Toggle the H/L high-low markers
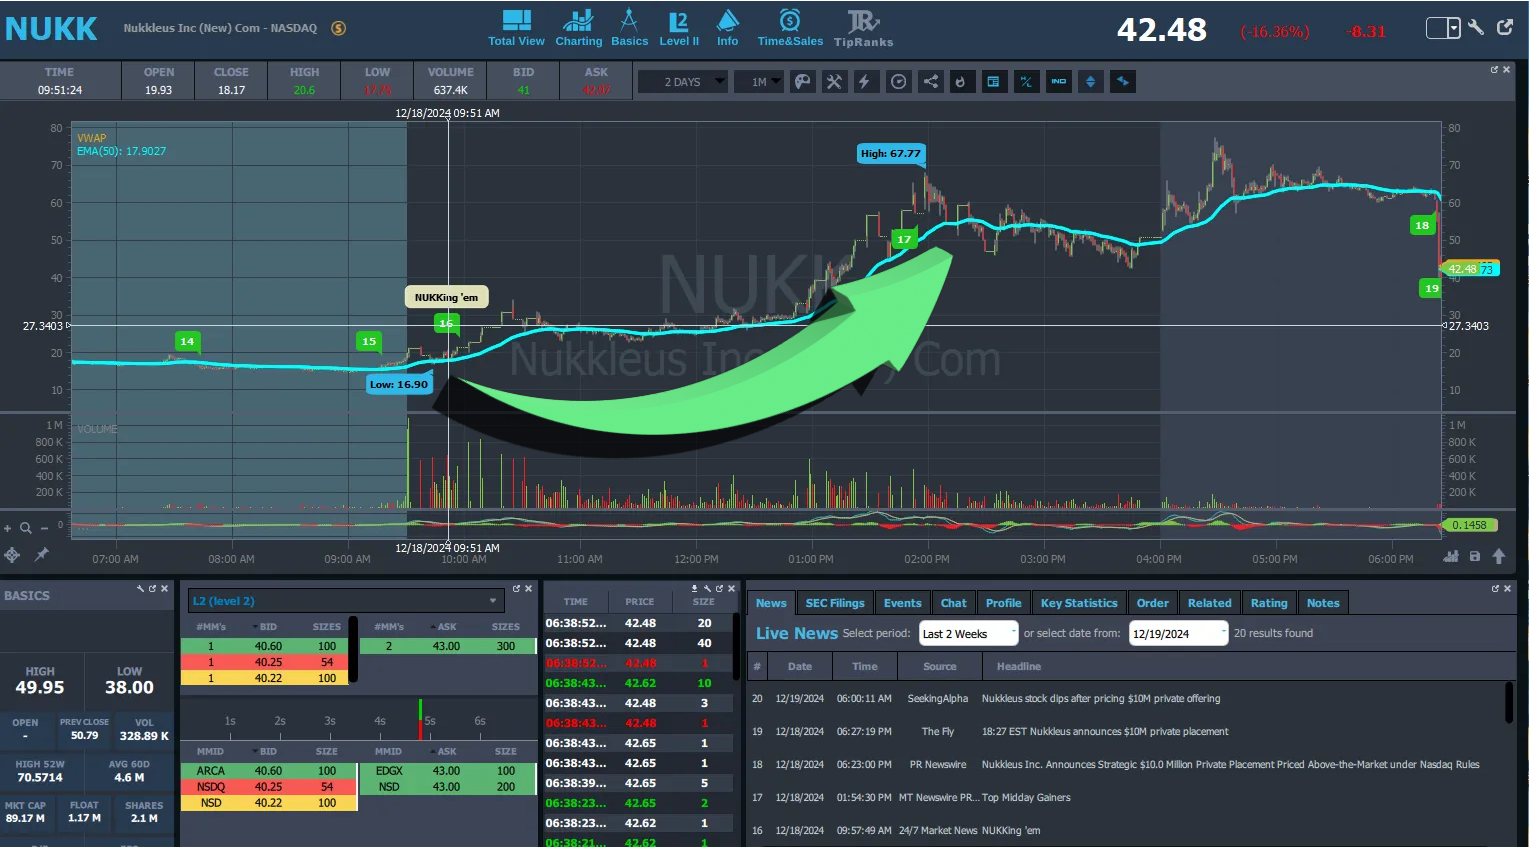1530x847 pixels. 1026,82
